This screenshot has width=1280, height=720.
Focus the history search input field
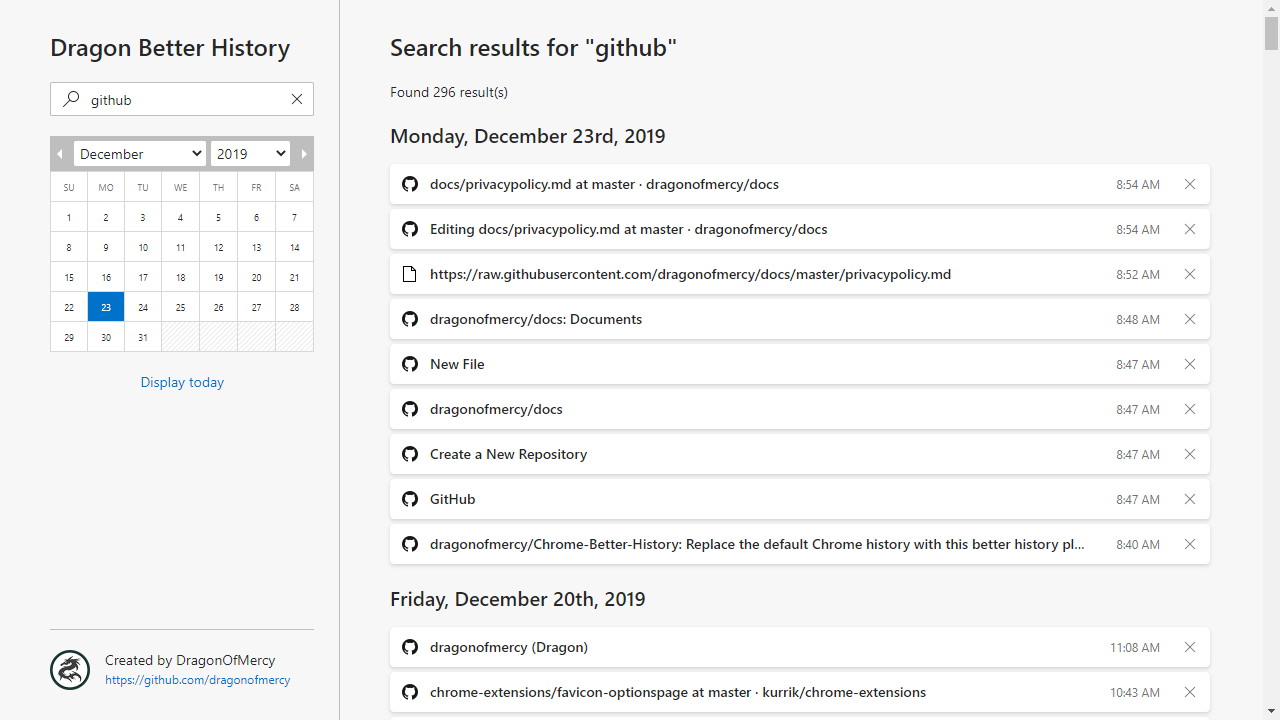click(x=185, y=99)
